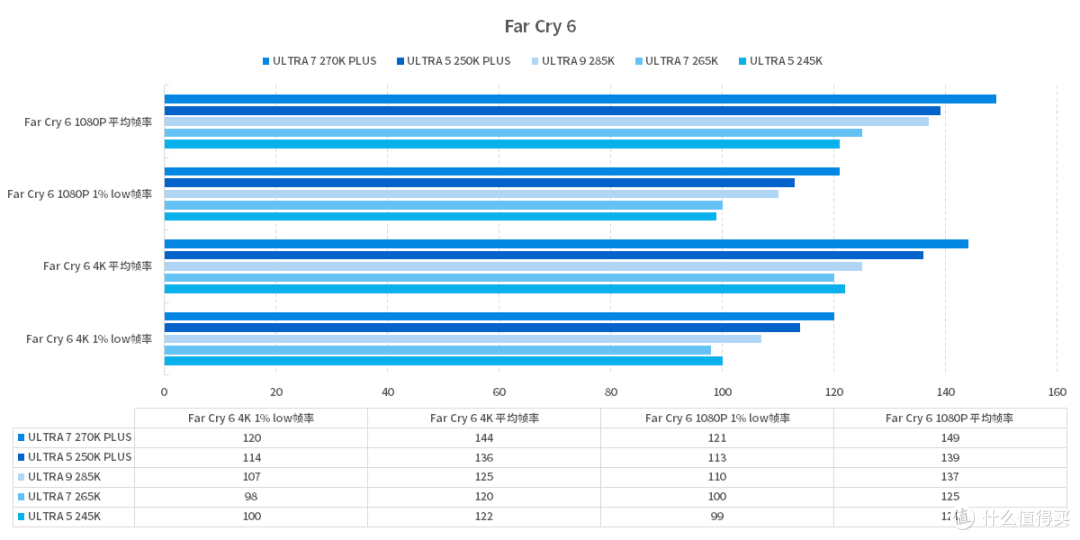Click the ULTRA 7 265K row swatch in table
Viewport: 1080px width, 540px height.
[21, 497]
